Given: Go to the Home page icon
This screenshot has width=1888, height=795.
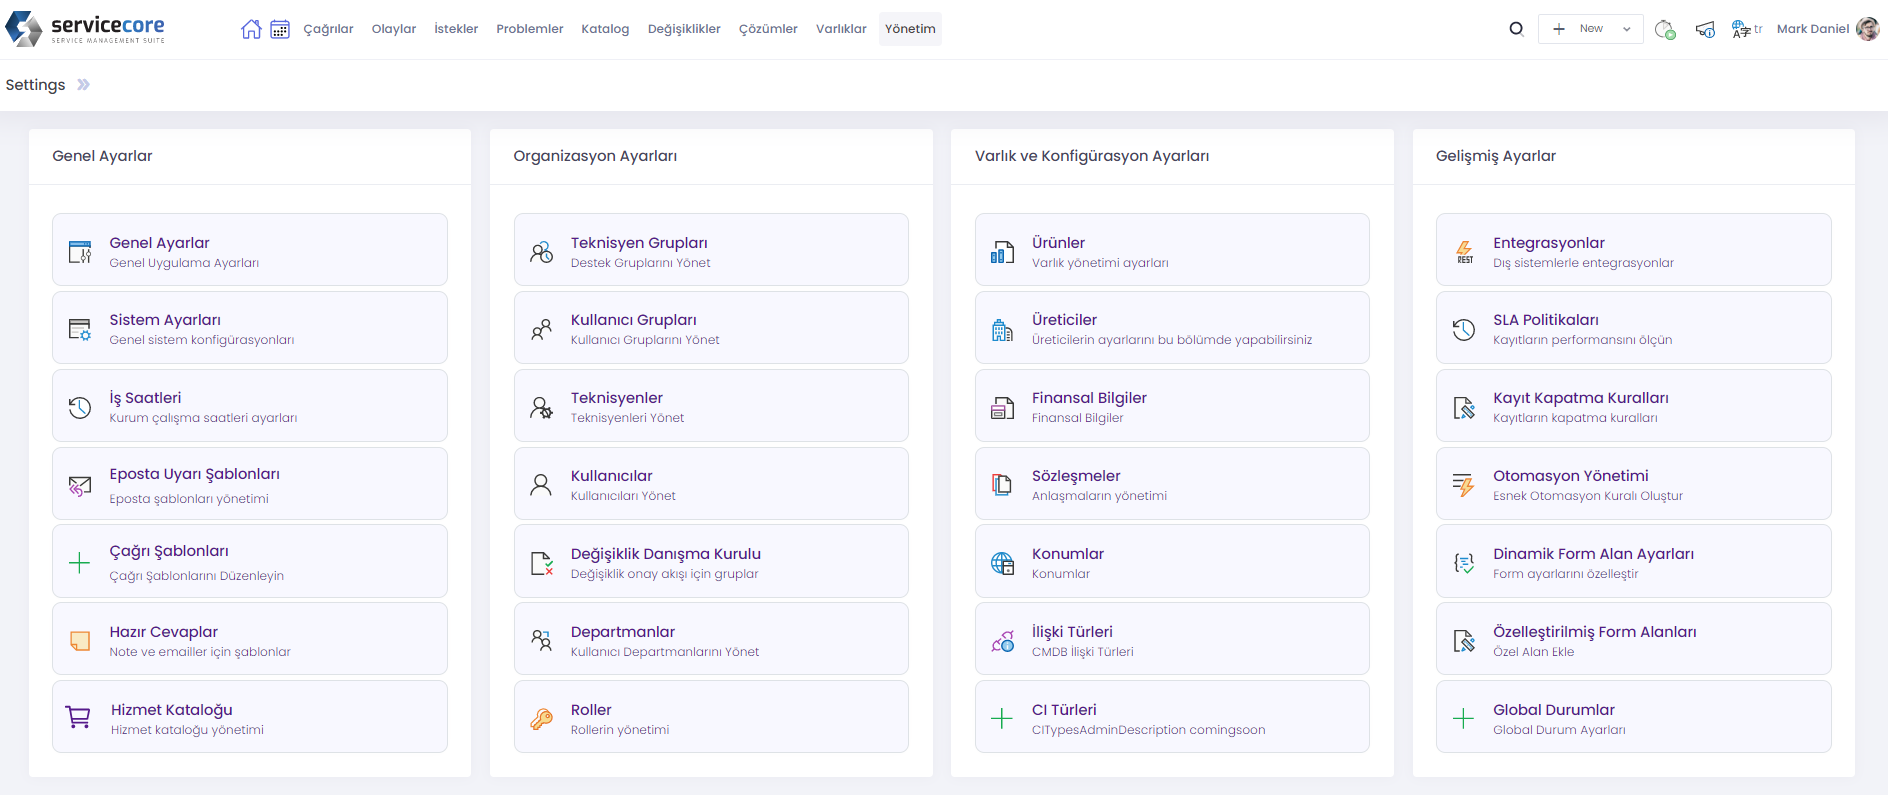Looking at the screenshot, I should click(x=251, y=29).
